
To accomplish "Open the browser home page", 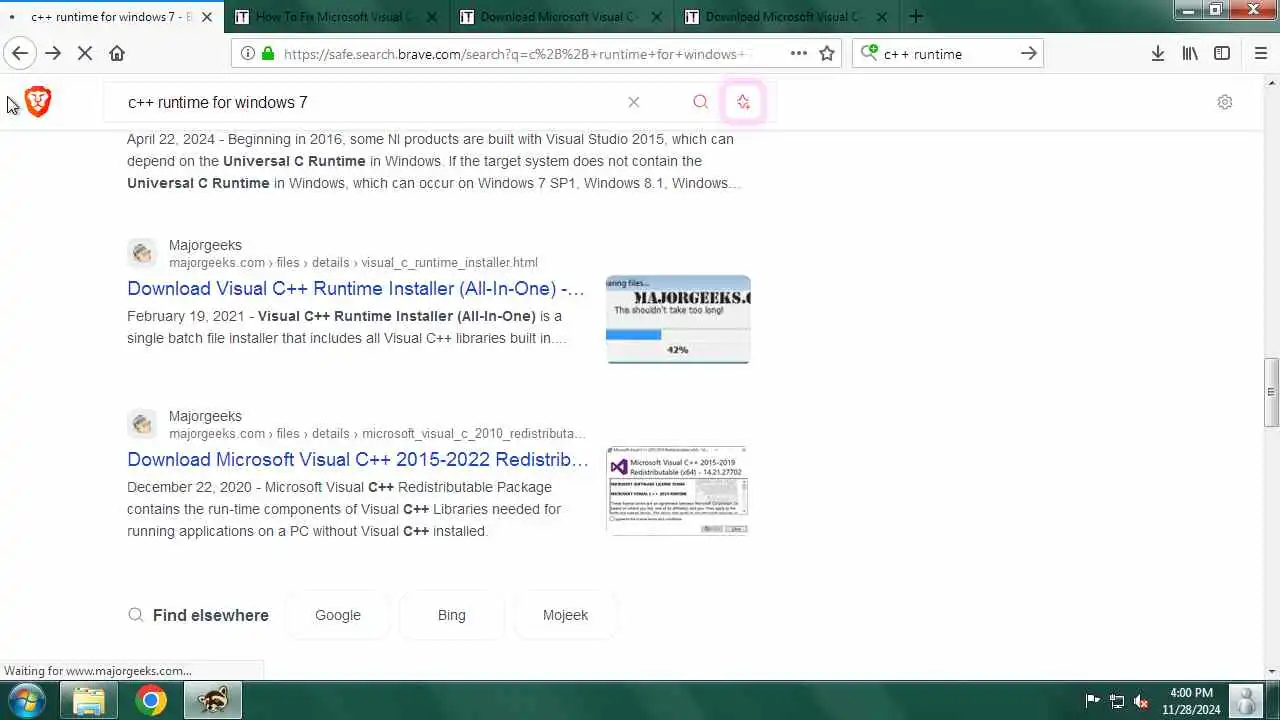I will tap(117, 54).
